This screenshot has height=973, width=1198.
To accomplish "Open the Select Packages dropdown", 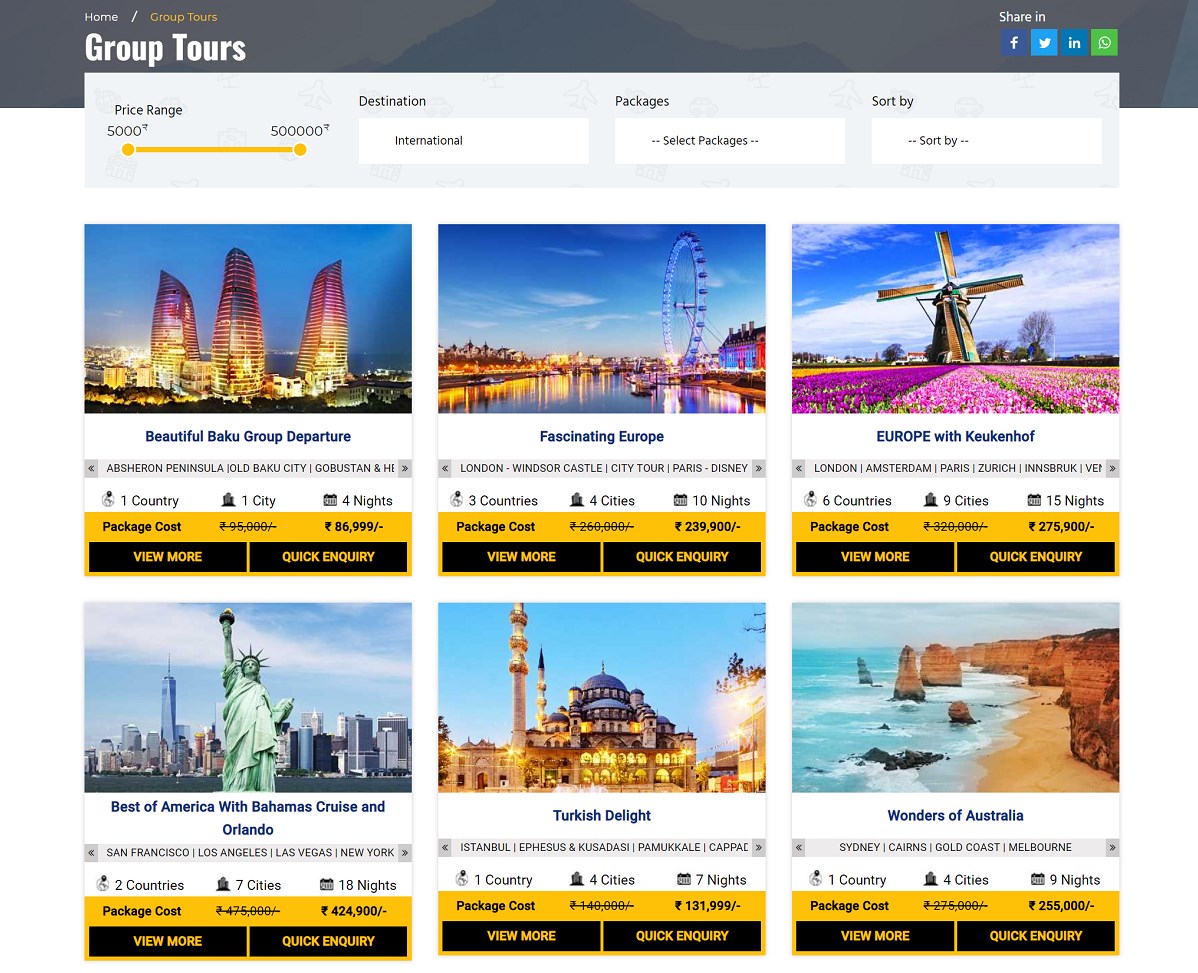I will 729,140.
